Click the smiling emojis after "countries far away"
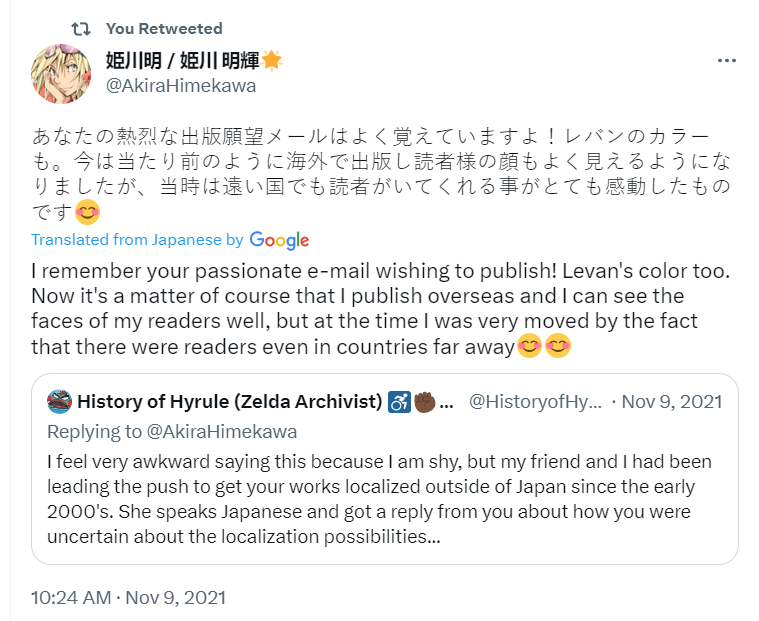The image size is (759, 621). 544,347
